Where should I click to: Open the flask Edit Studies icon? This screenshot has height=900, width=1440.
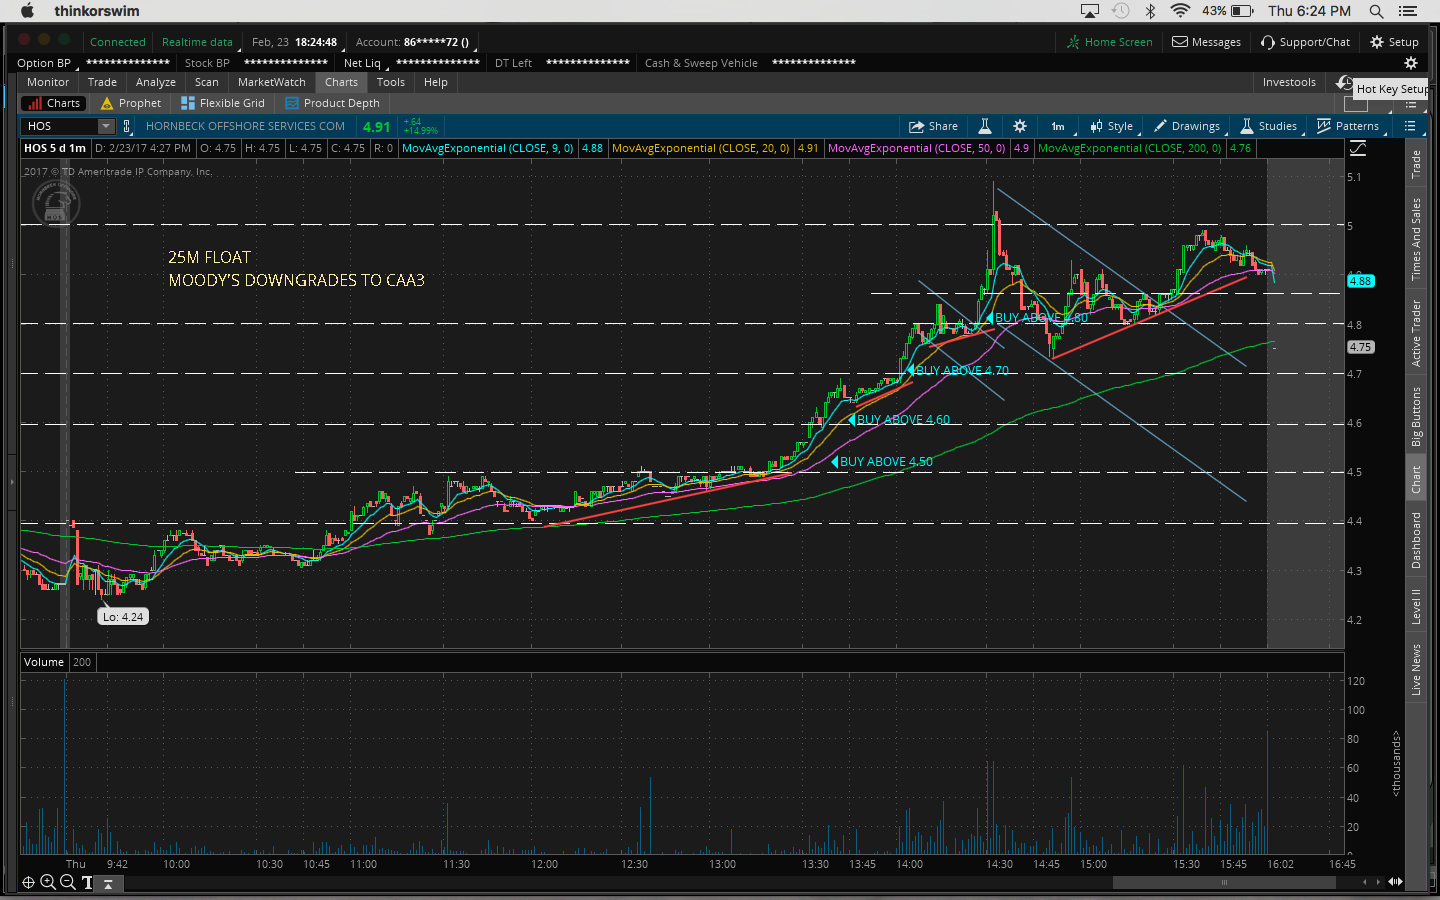pos(985,126)
